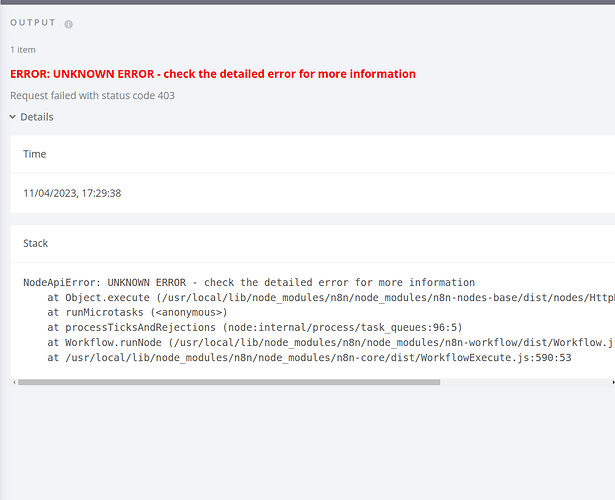This screenshot has width=615, height=500.
Task: Click the red UNKNOWN ERROR heading
Action: pos(213,74)
